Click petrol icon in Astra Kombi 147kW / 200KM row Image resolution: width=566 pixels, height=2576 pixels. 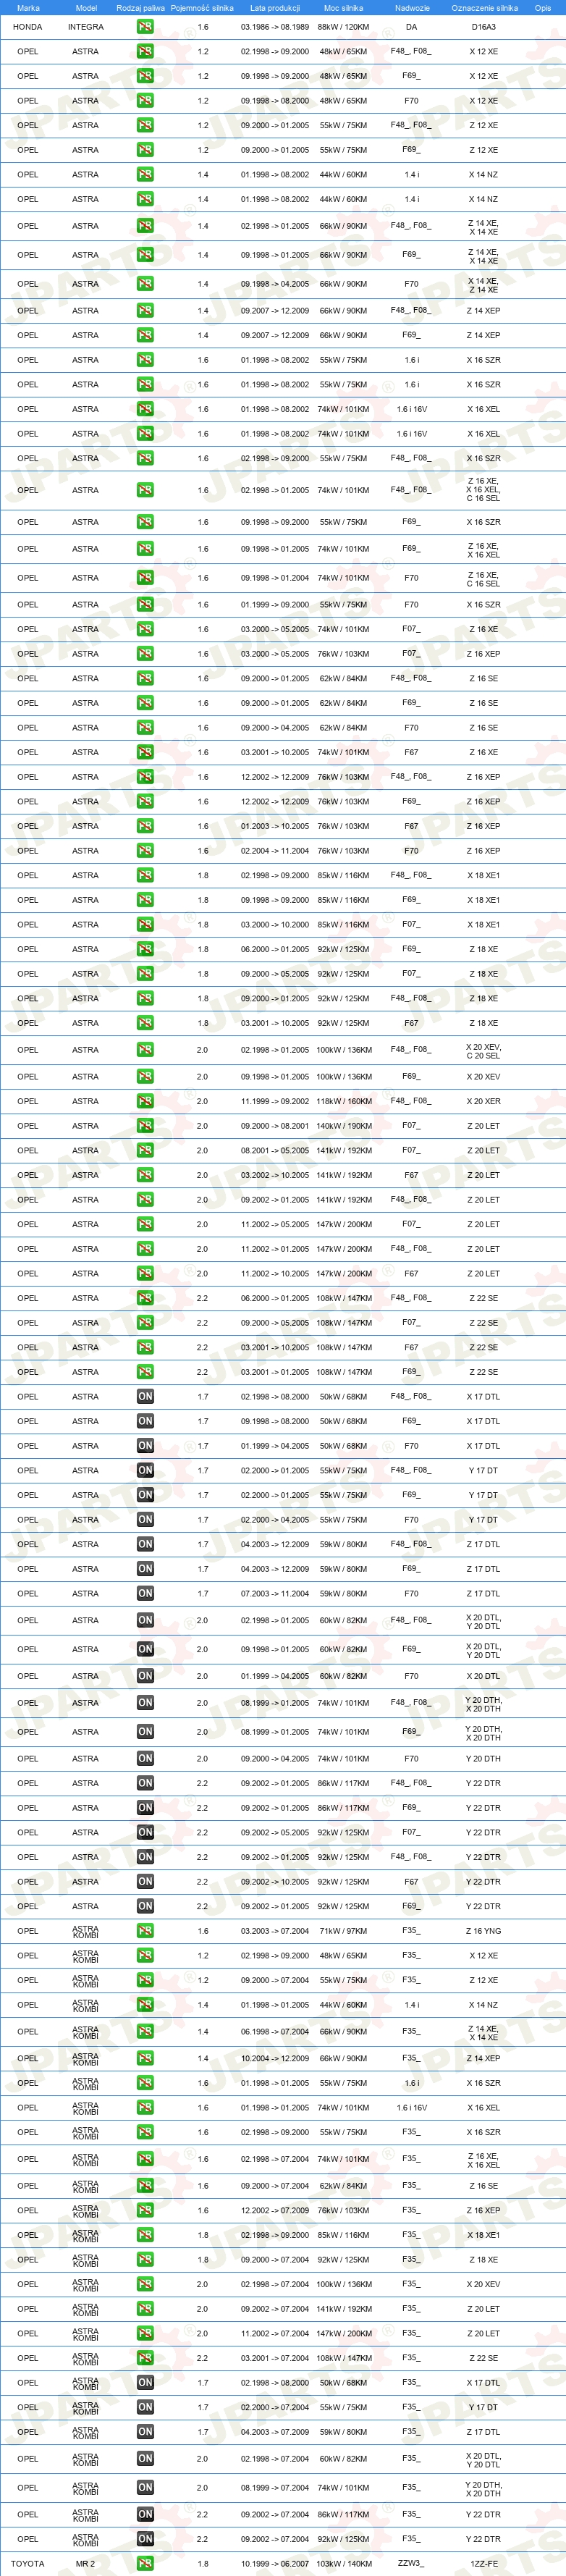(x=145, y=2333)
